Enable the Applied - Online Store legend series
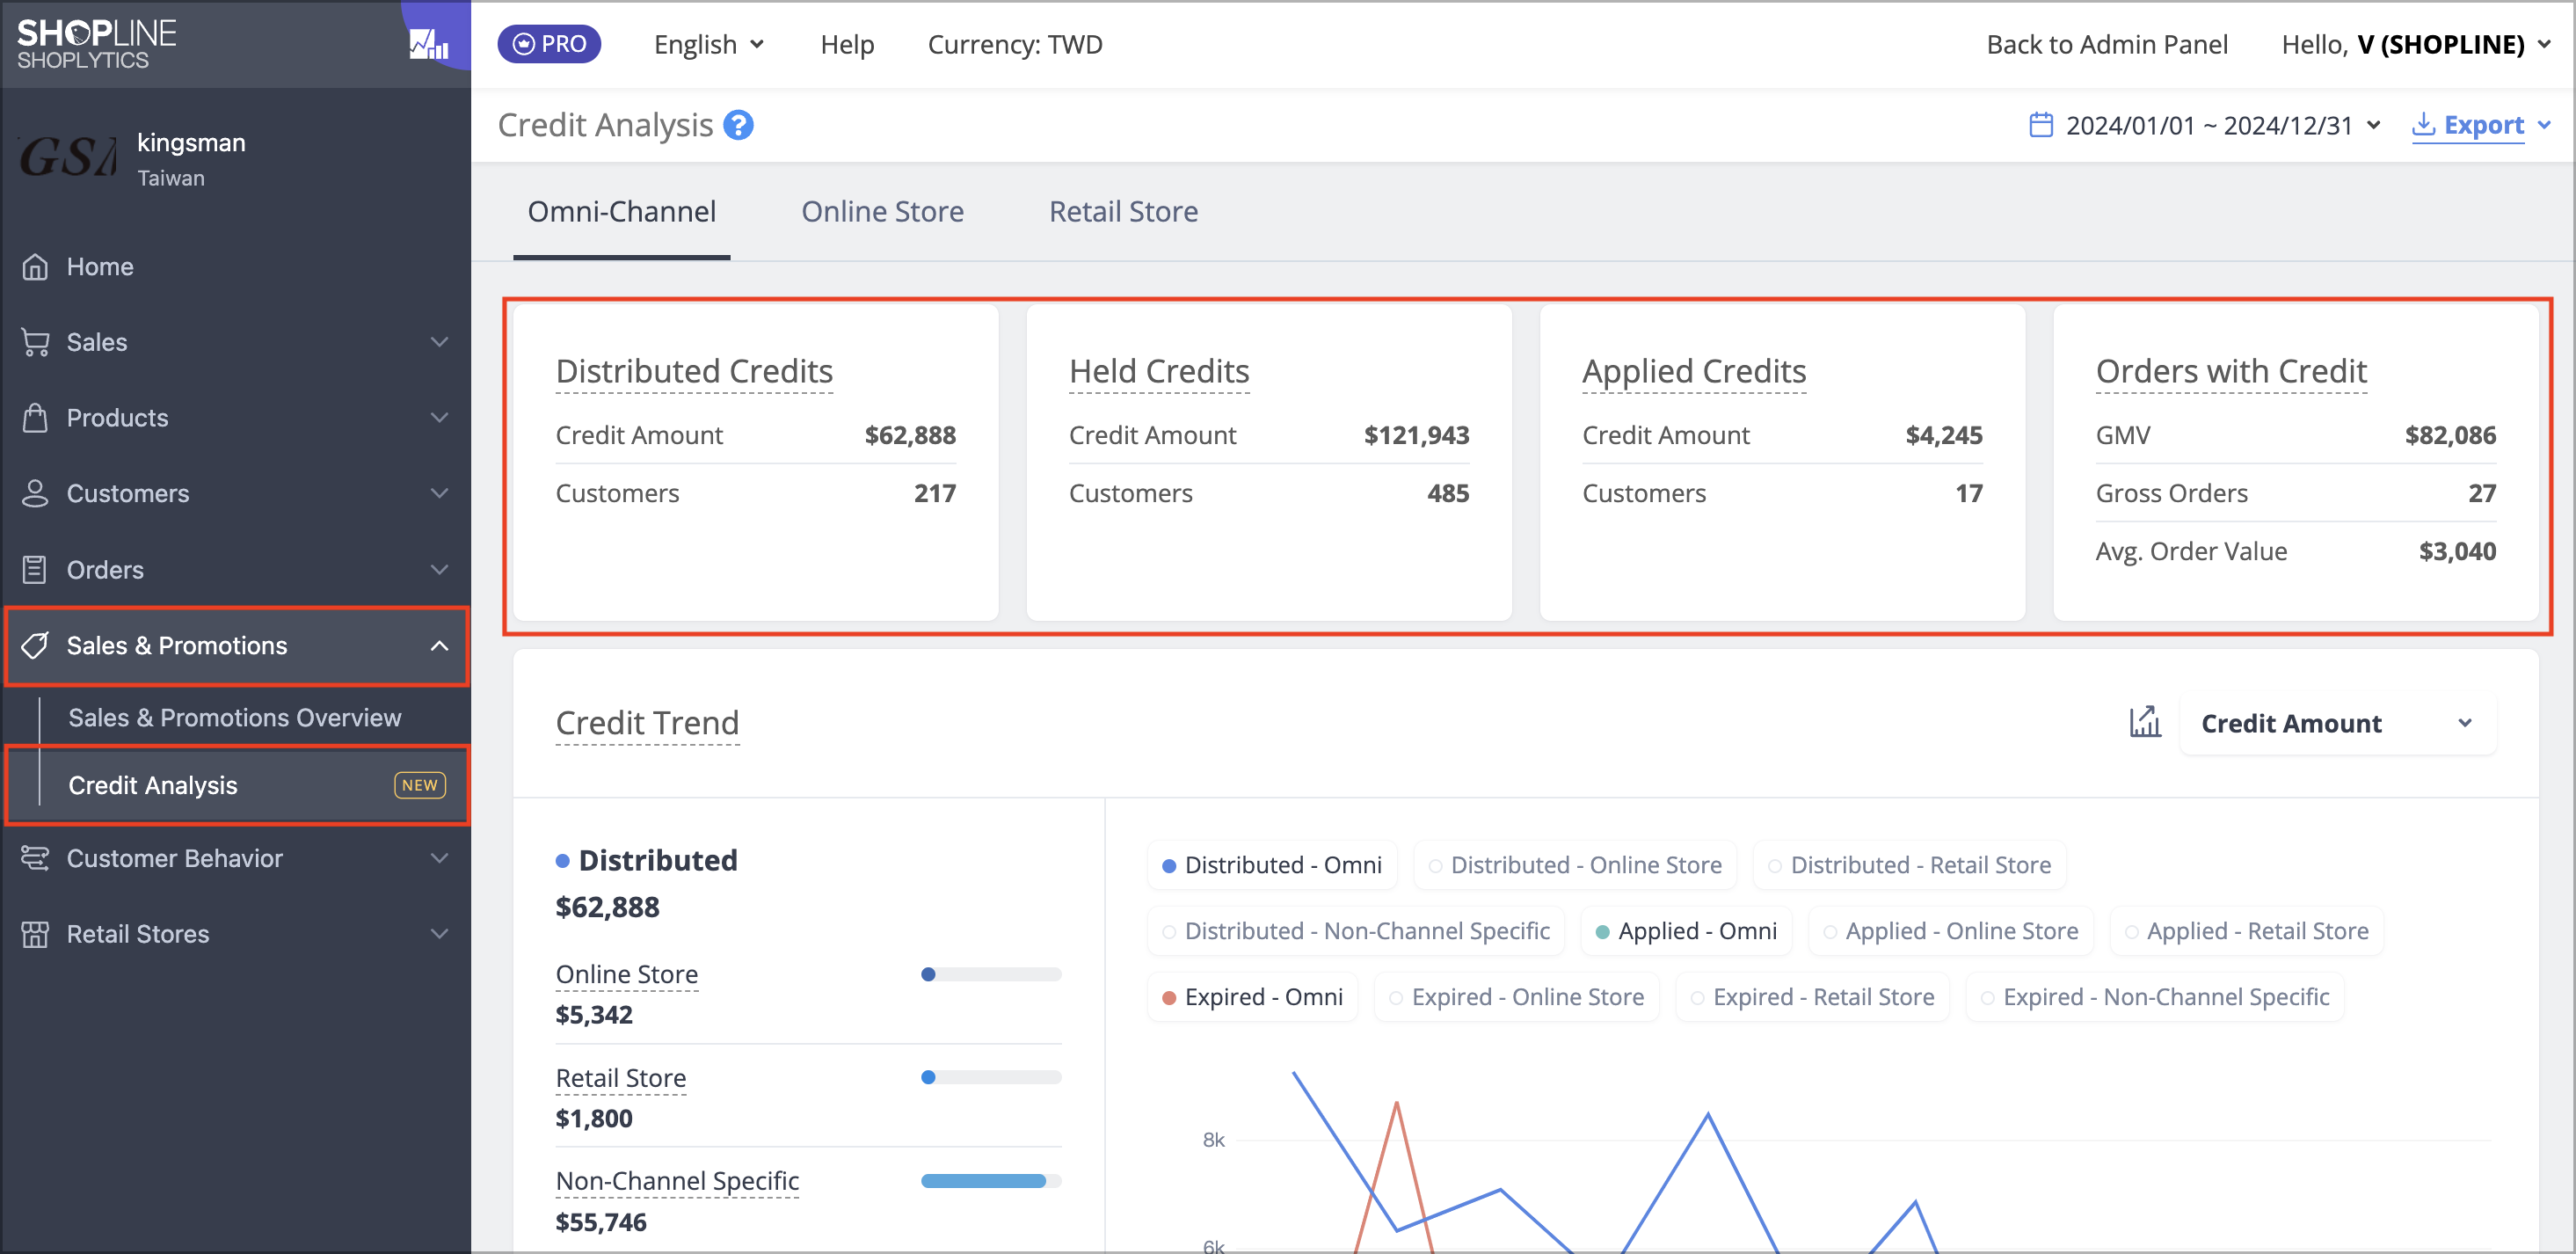 [x=1949, y=931]
